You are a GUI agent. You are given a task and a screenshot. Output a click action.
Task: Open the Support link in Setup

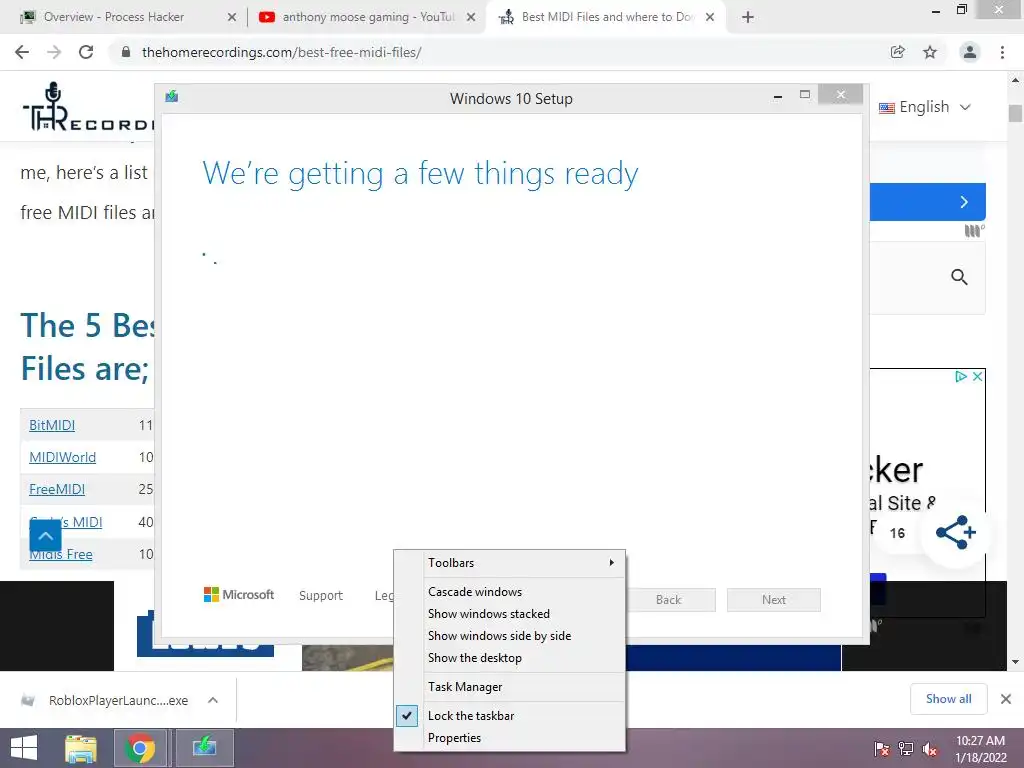pyautogui.click(x=321, y=596)
